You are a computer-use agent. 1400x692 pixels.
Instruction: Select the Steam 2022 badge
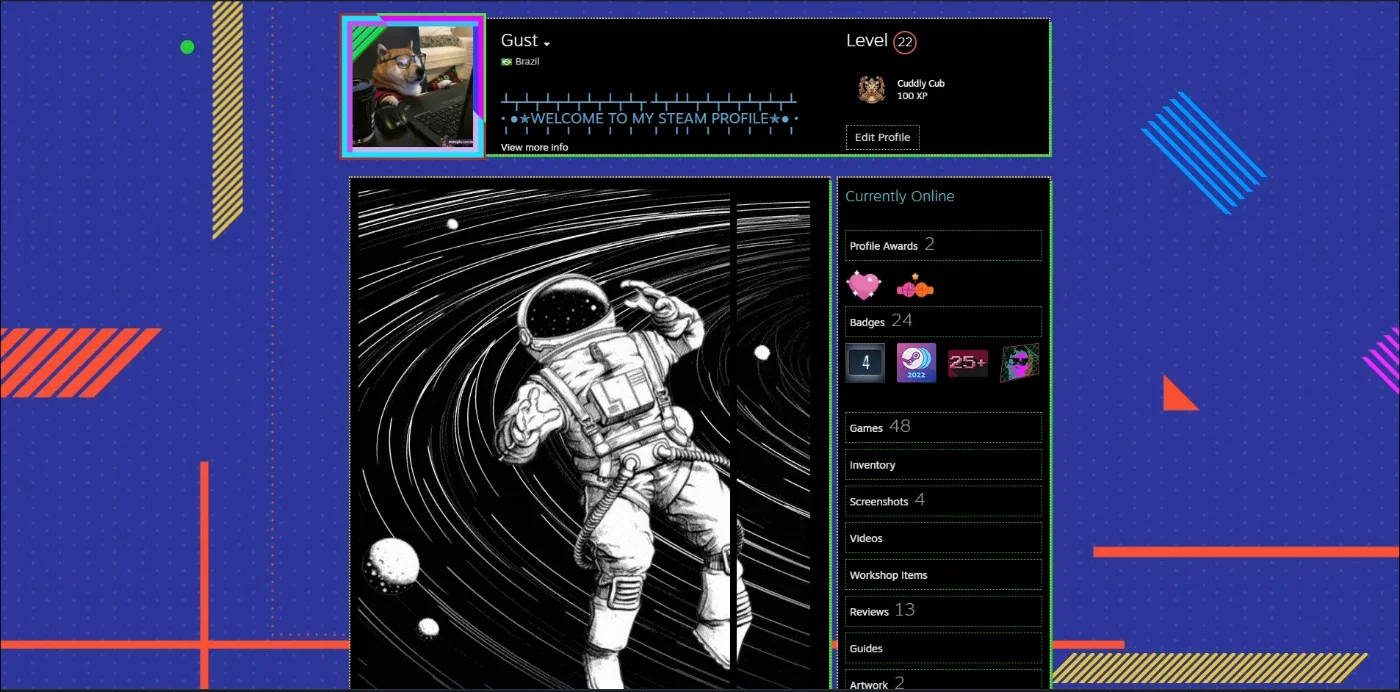[x=916, y=363]
